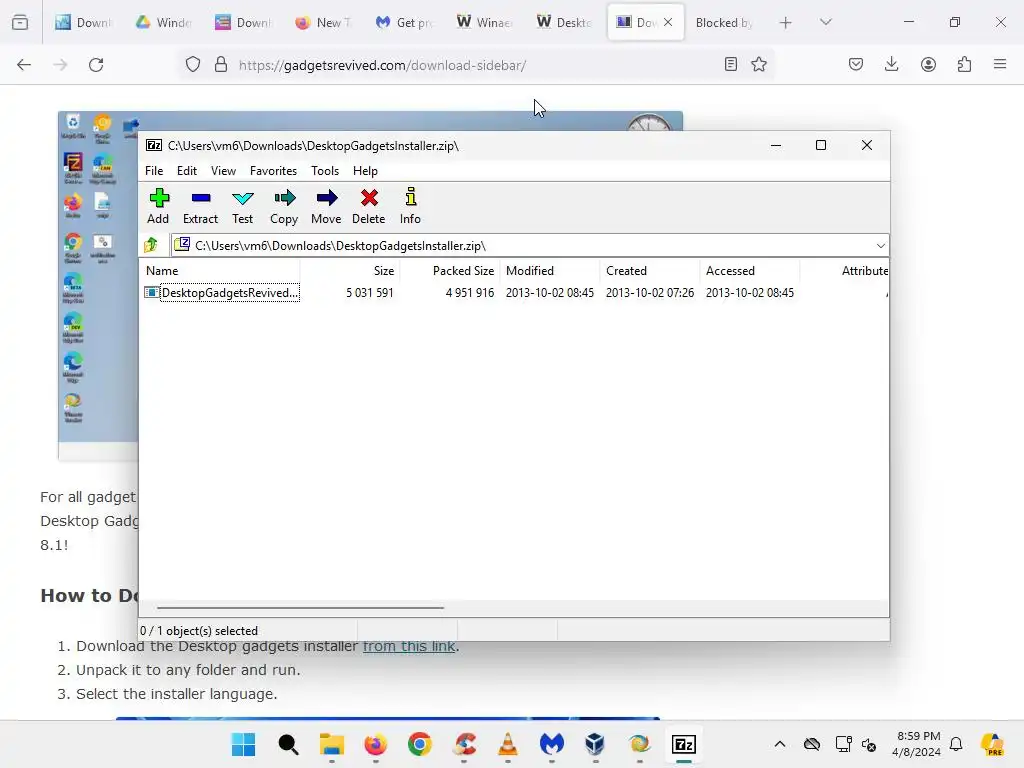This screenshot has height=768, width=1024.
Task: Click the file size value 5 031 591
Action: click(x=370, y=293)
